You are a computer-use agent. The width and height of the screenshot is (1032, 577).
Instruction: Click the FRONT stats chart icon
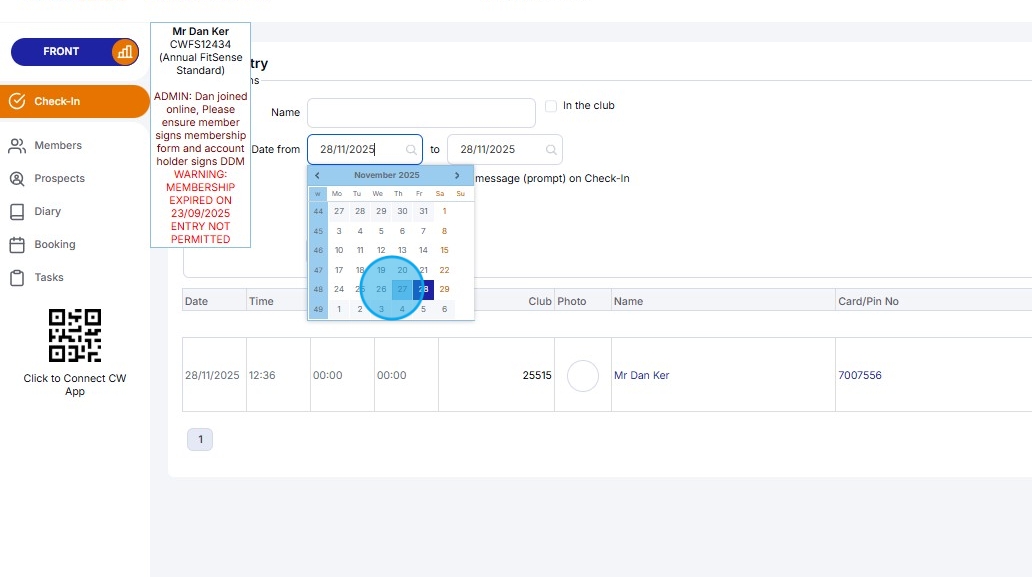pos(124,52)
